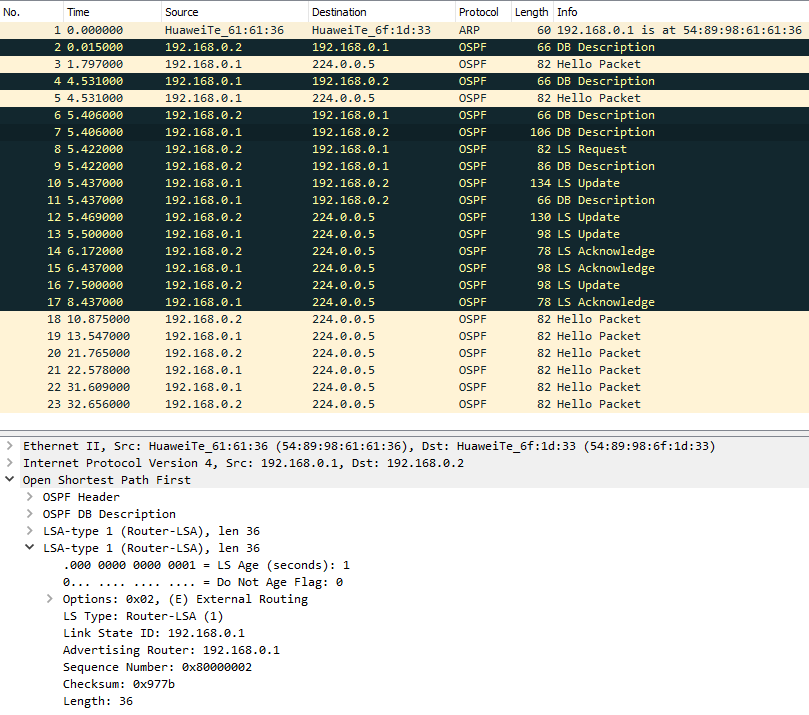Select packet 17 LS Acknowledge at 8.437000
Image resolution: width=809 pixels, height=715 pixels.
click(x=404, y=302)
